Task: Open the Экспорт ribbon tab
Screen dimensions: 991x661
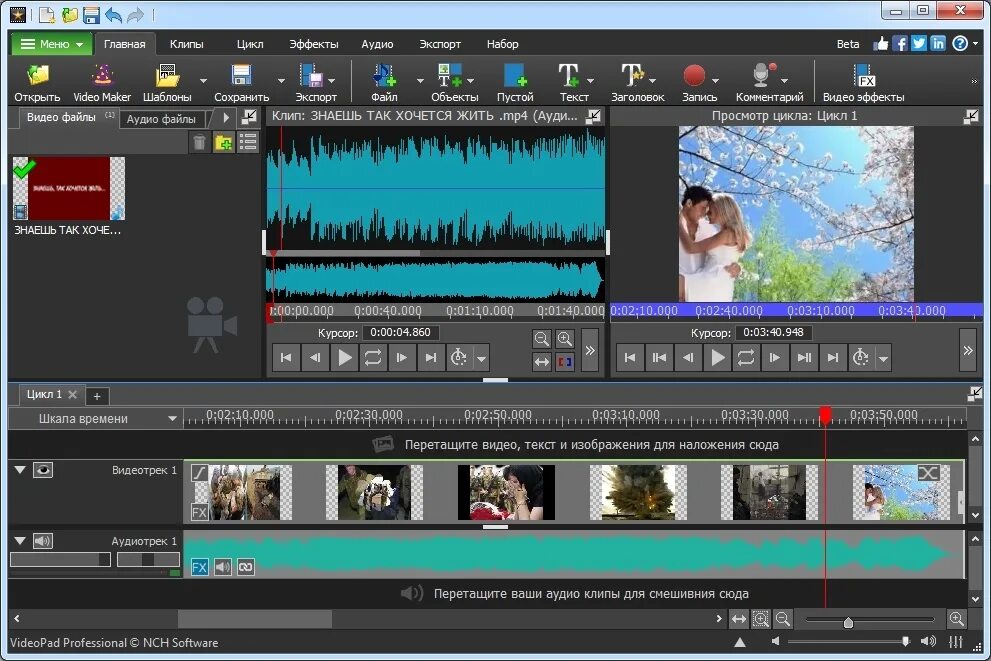Action: point(440,44)
